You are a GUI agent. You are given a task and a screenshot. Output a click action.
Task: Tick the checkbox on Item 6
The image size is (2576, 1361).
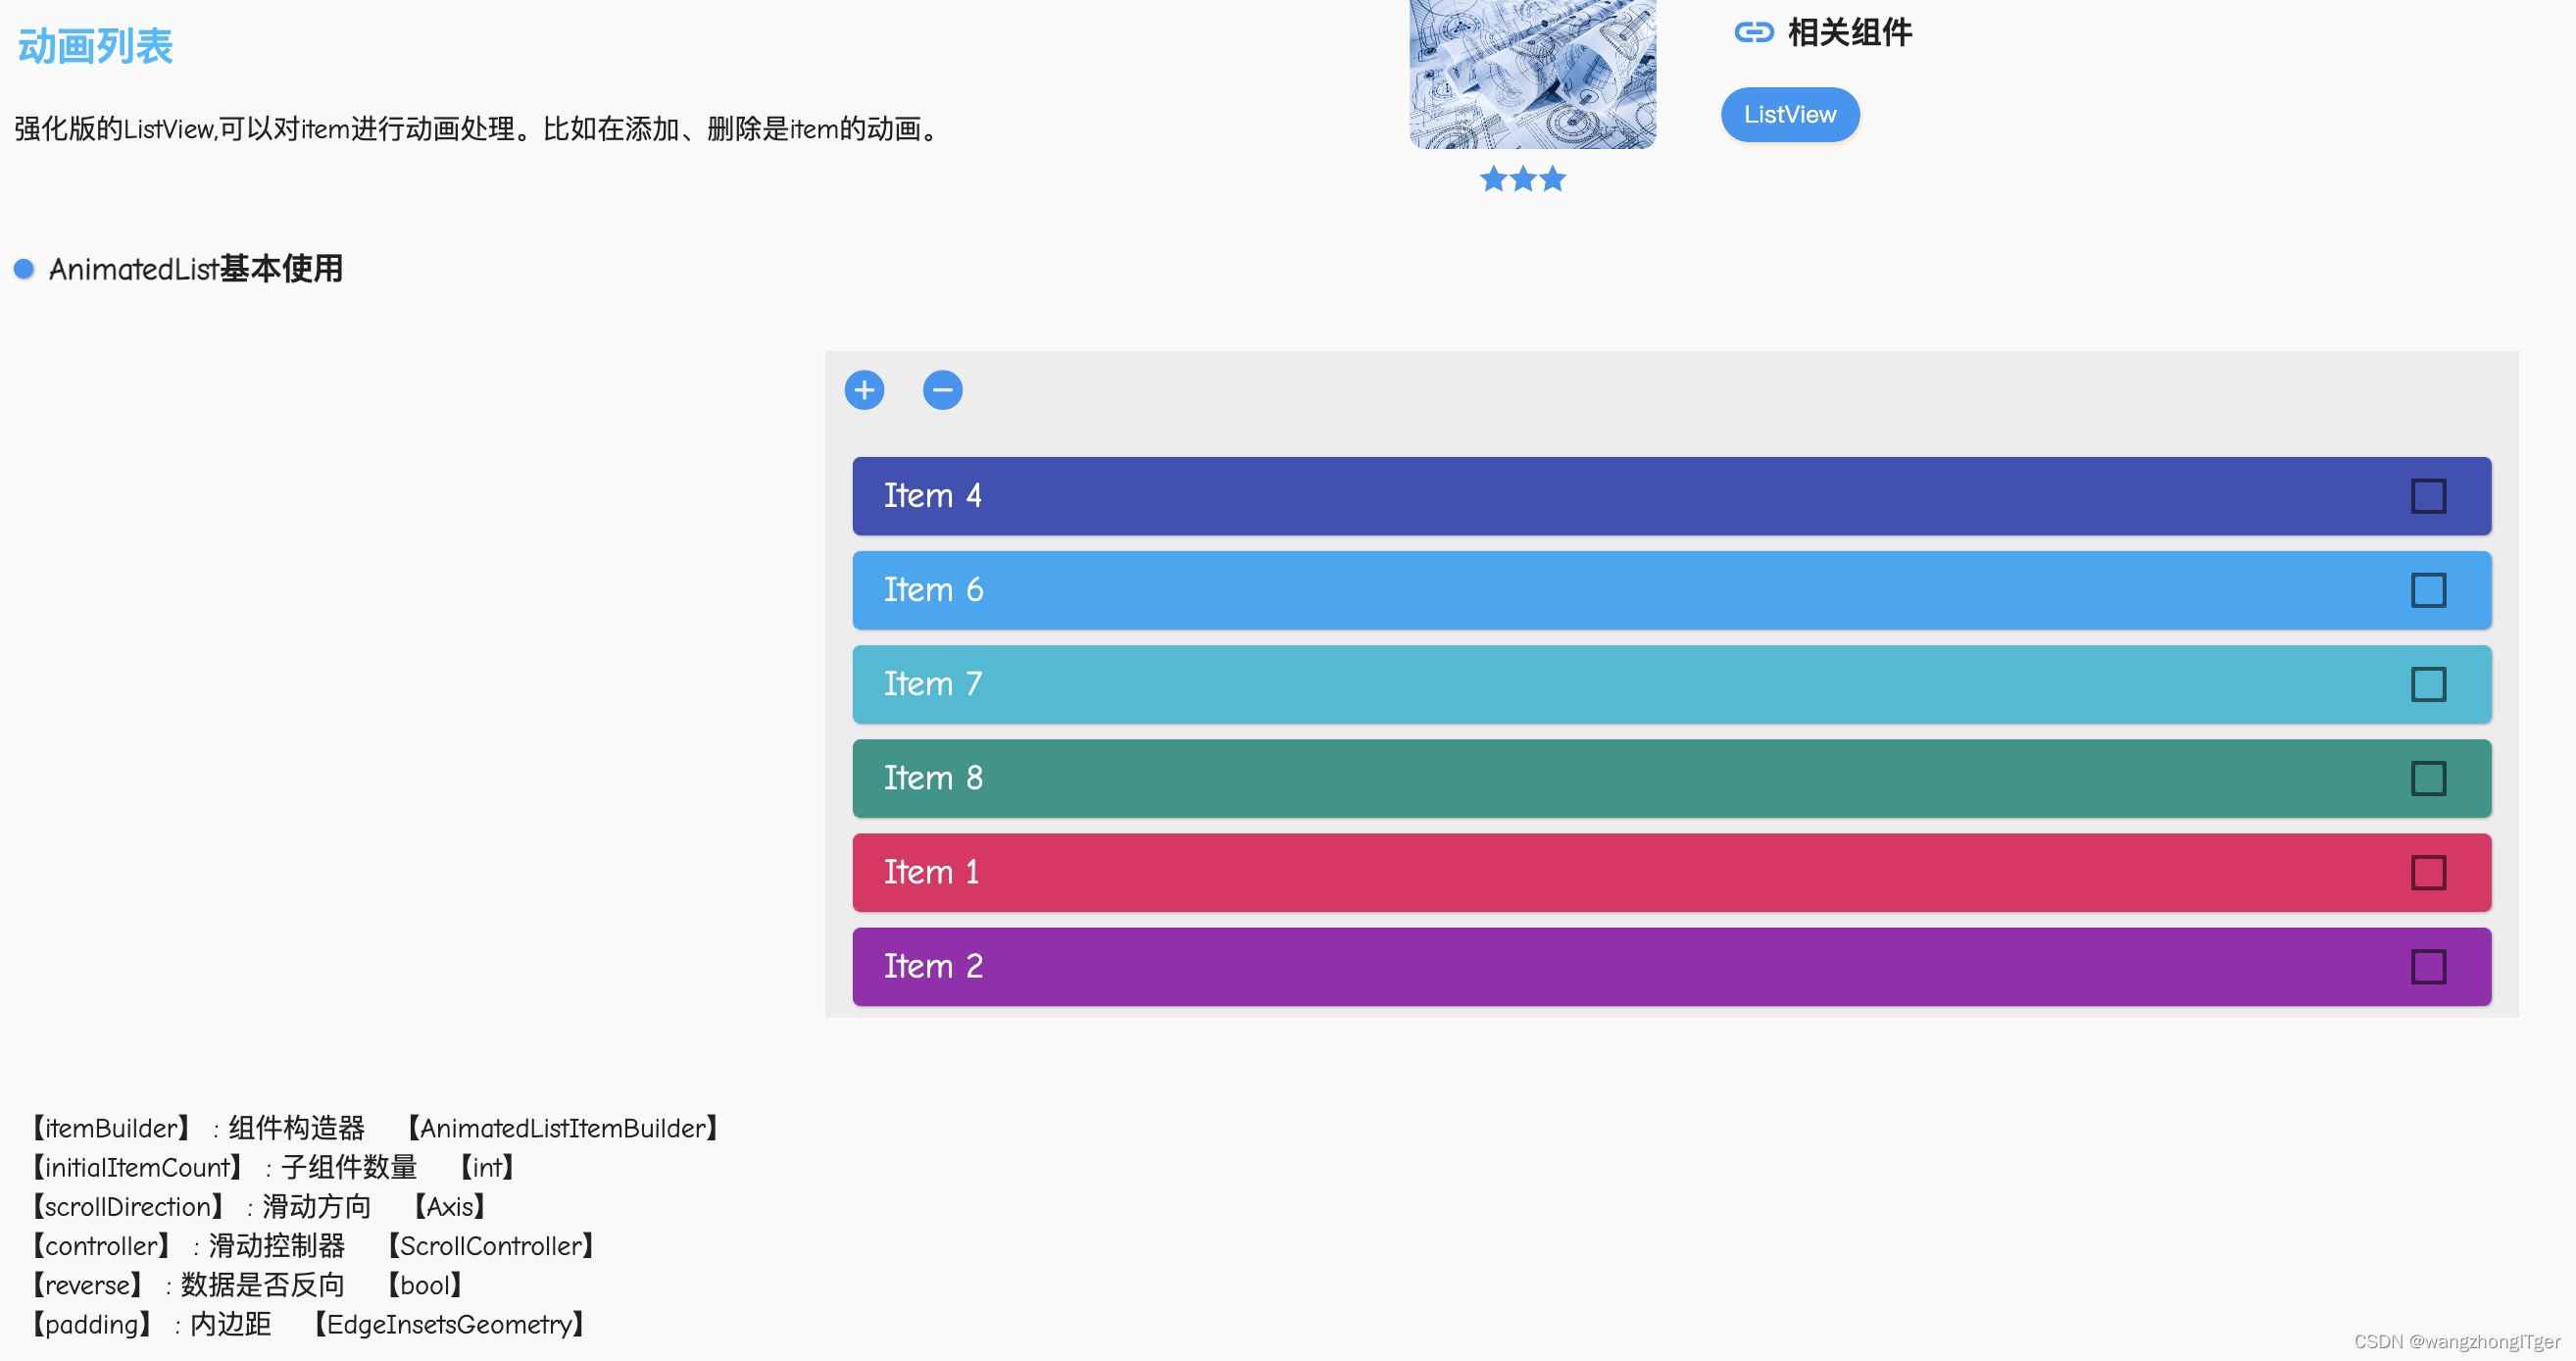click(x=2428, y=590)
